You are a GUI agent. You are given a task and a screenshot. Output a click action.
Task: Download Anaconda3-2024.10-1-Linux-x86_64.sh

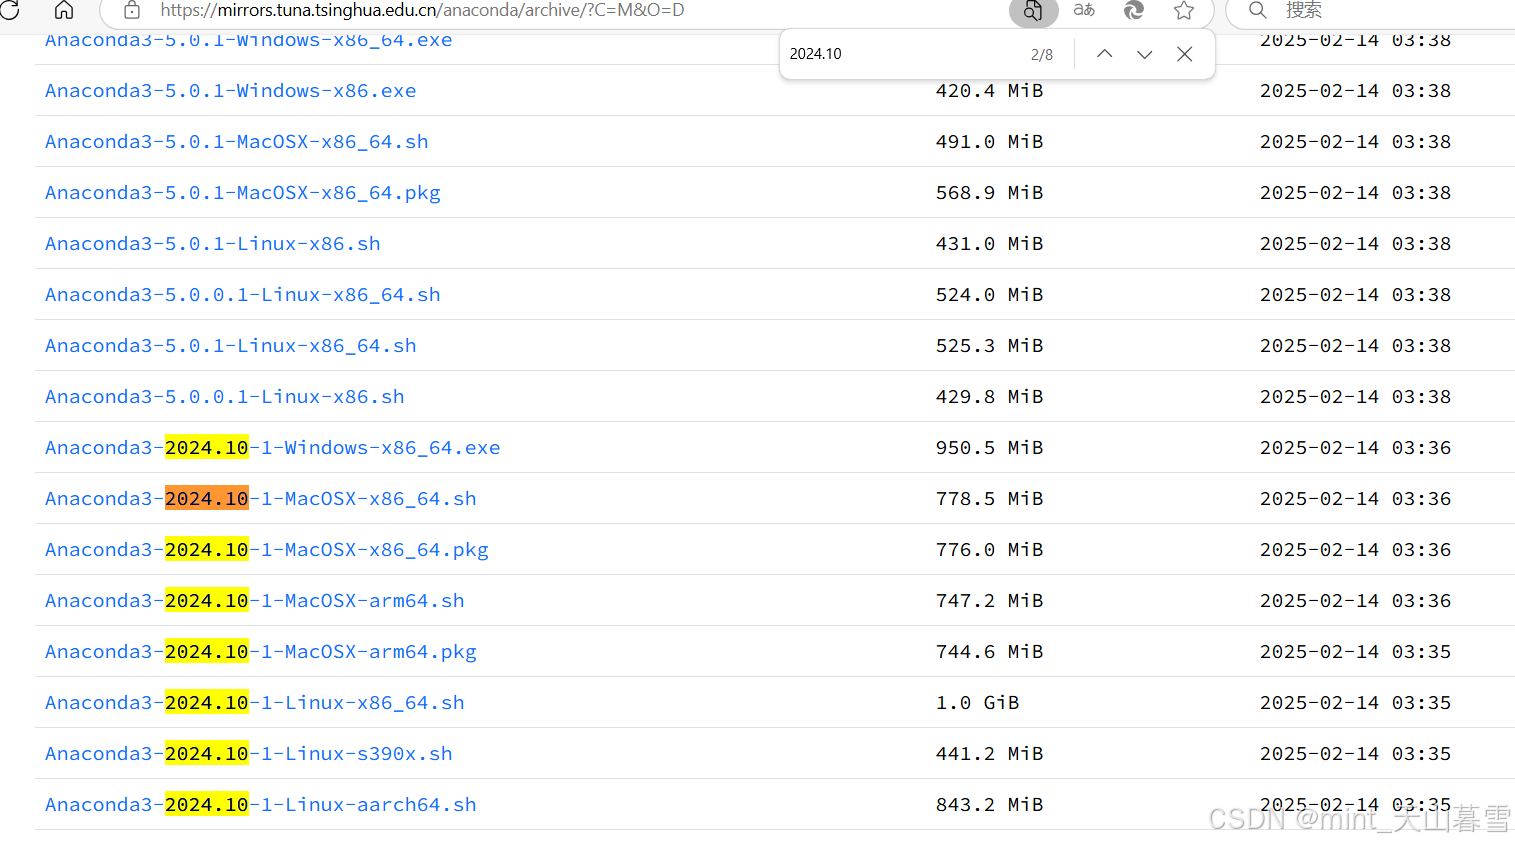254,703
